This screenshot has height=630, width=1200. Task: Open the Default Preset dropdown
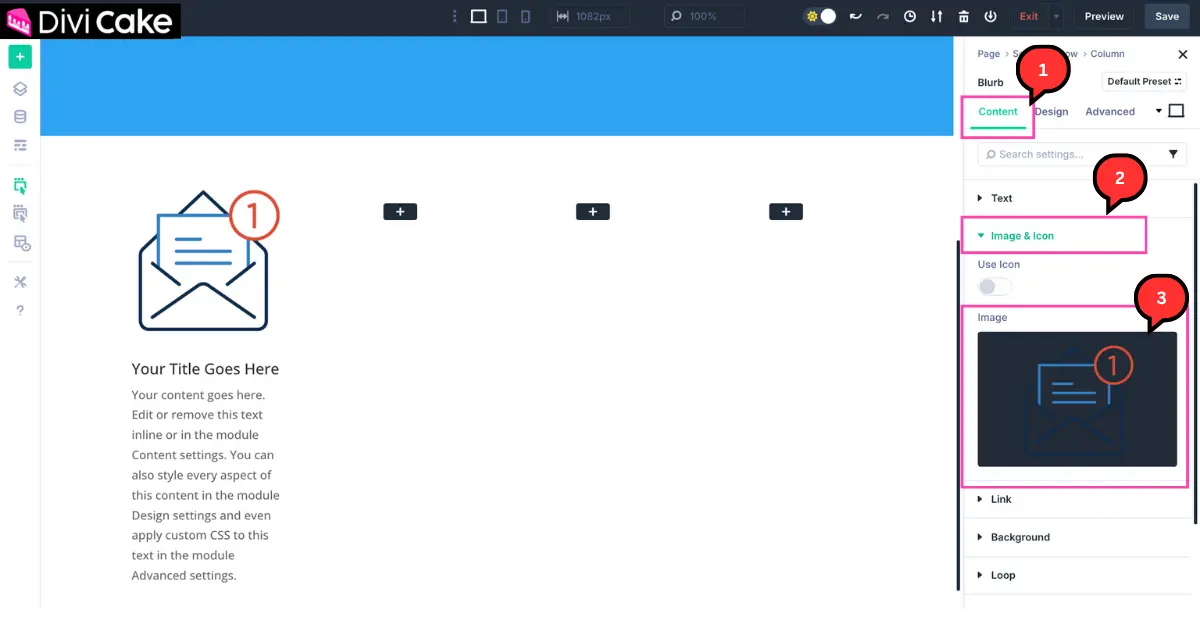[x=1144, y=82]
